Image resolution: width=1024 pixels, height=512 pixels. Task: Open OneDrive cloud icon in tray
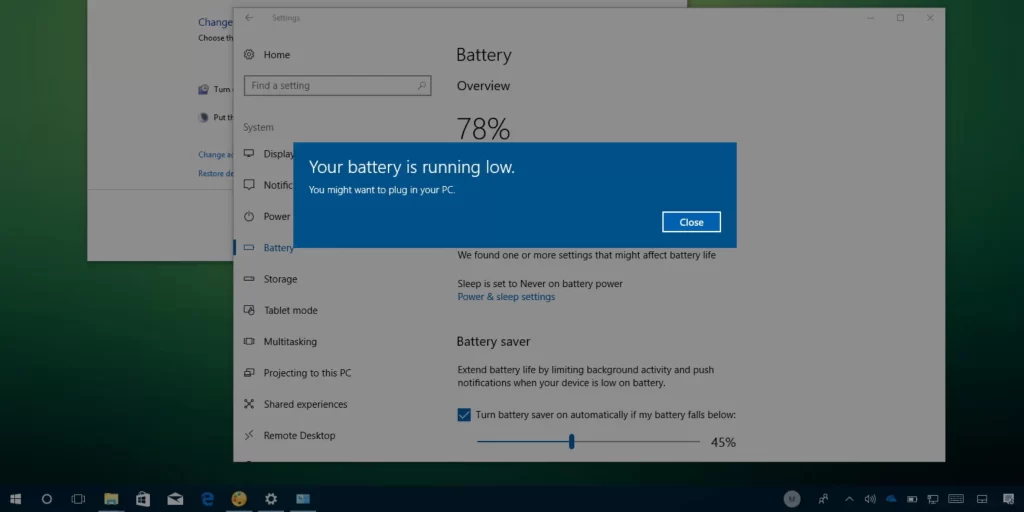click(x=891, y=500)
